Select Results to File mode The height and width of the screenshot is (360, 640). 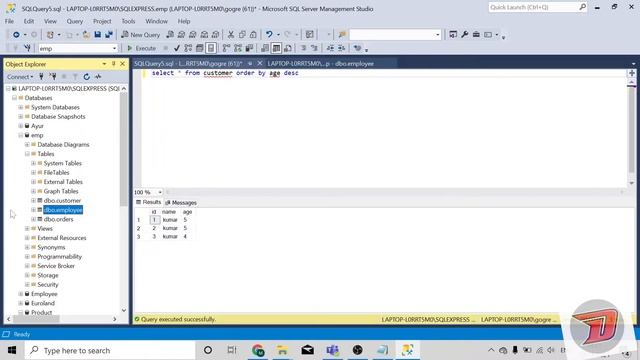point(288,48)
